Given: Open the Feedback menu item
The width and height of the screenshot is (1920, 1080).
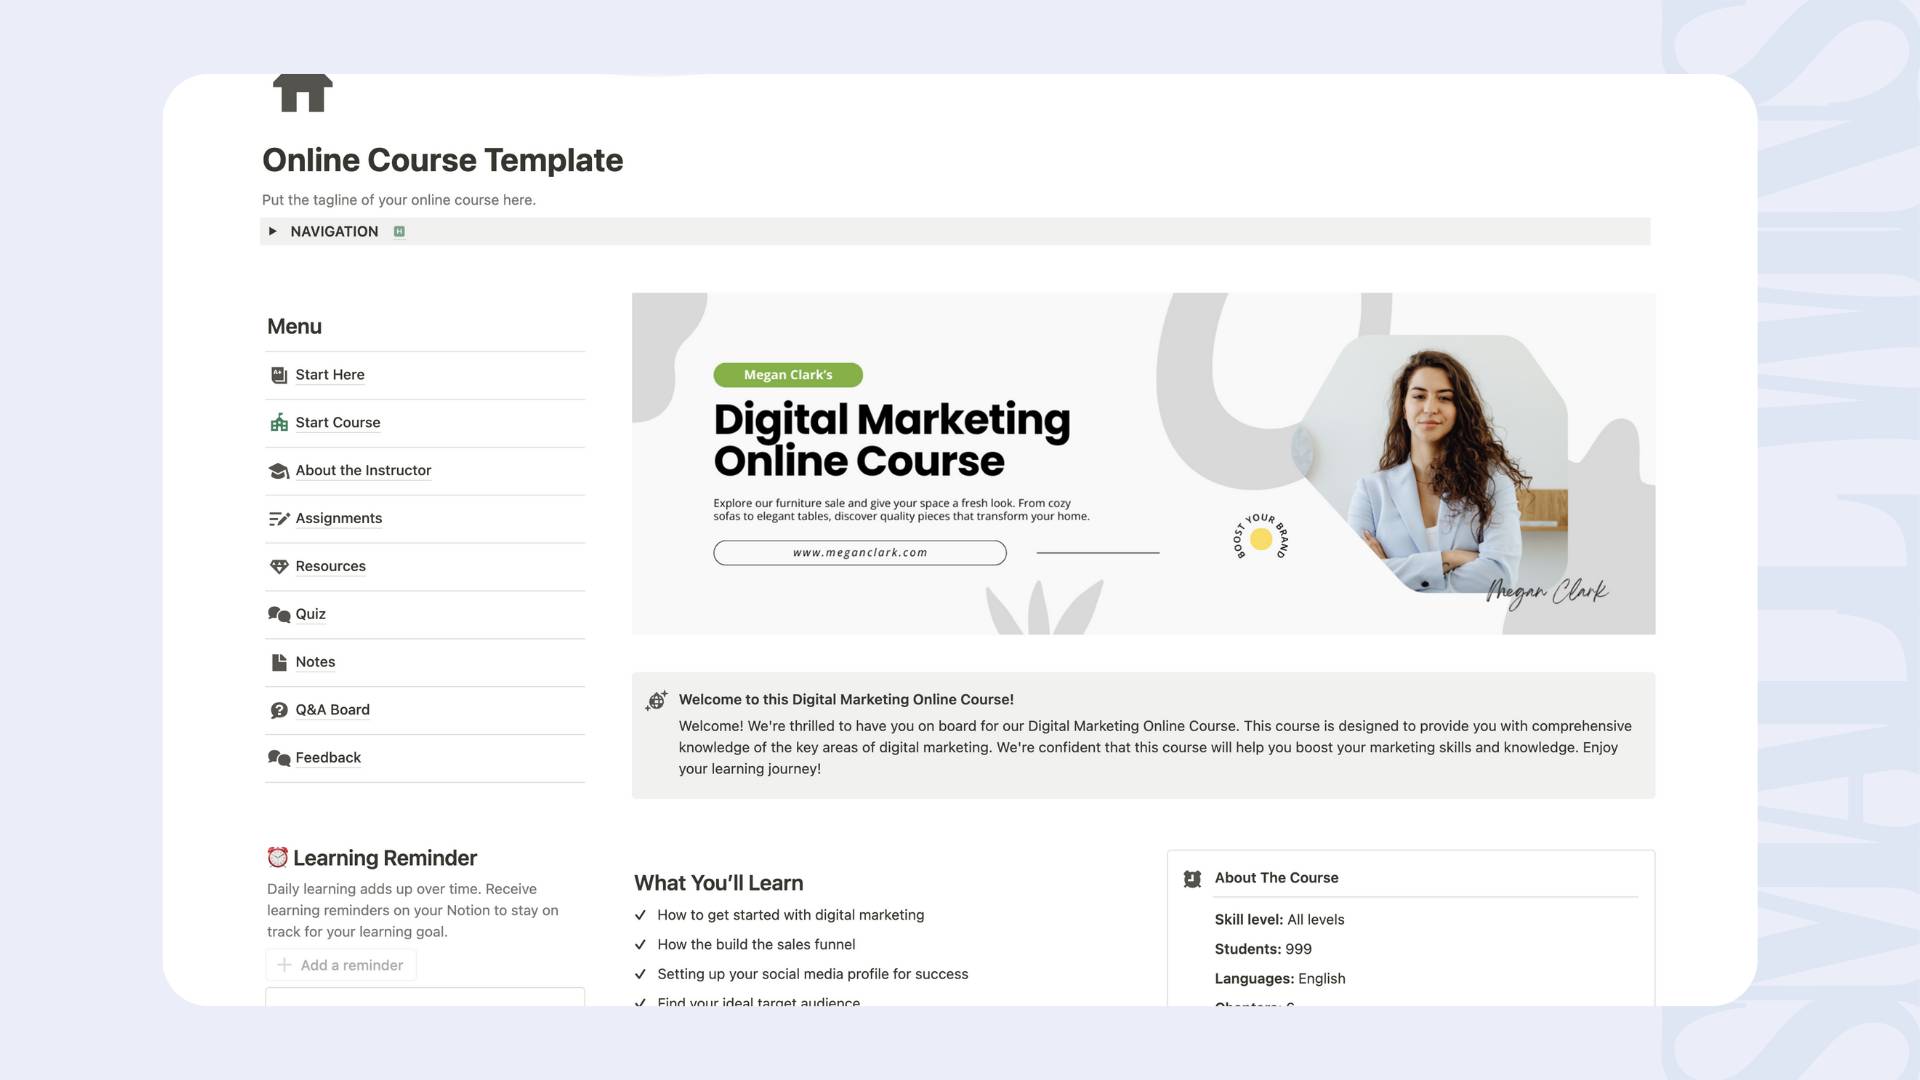Looking at the screenshot, I should [x=328, y=758].
